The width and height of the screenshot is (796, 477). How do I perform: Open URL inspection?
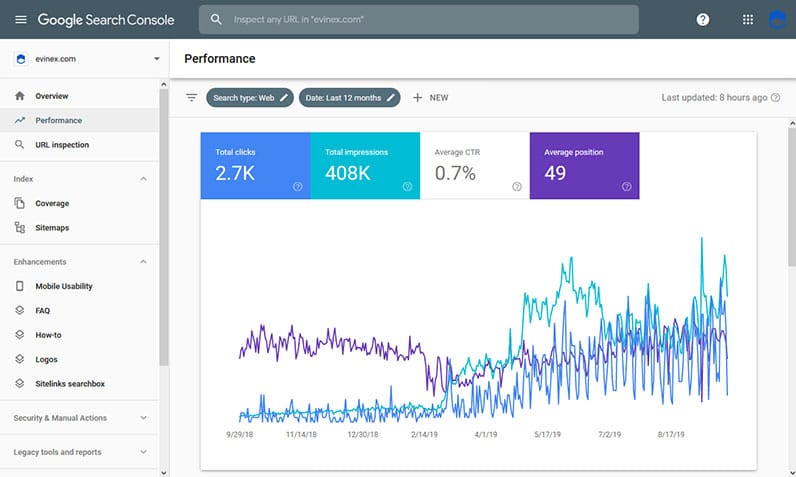click(79, 145)
